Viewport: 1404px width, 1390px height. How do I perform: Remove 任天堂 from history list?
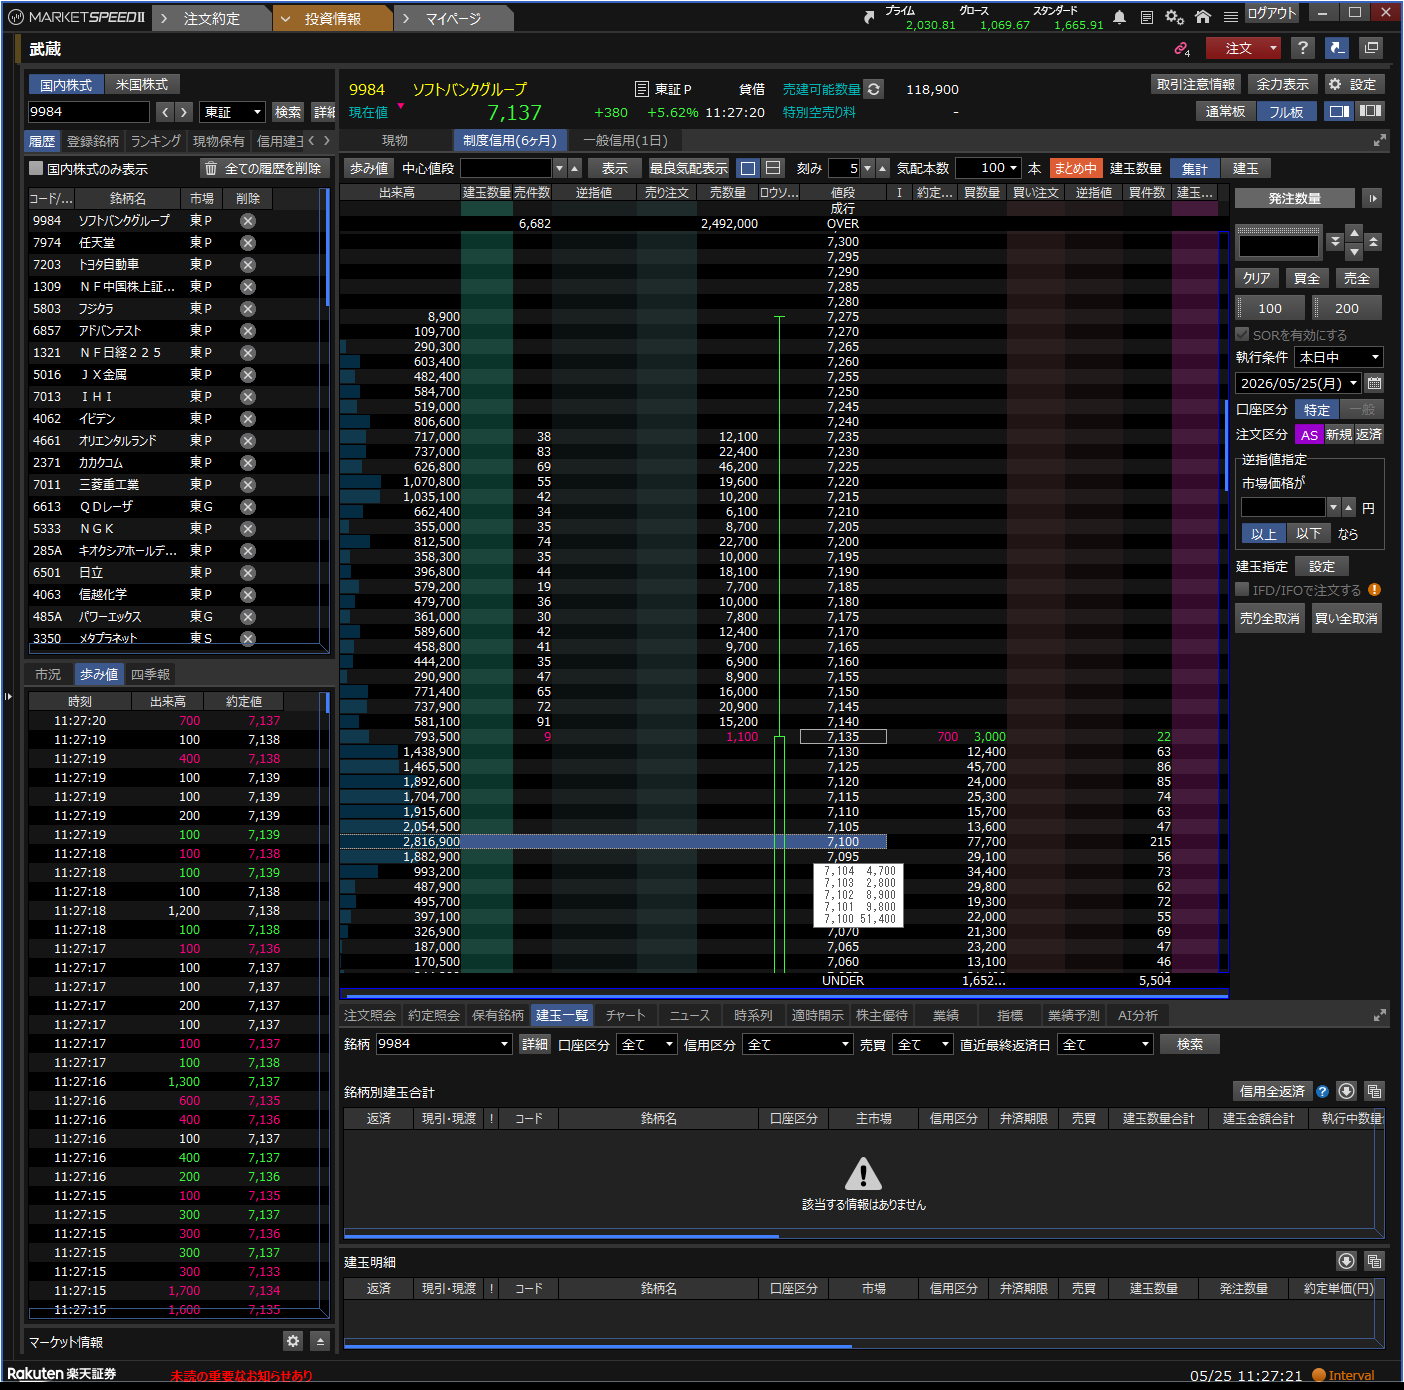[x=248, y=243]
